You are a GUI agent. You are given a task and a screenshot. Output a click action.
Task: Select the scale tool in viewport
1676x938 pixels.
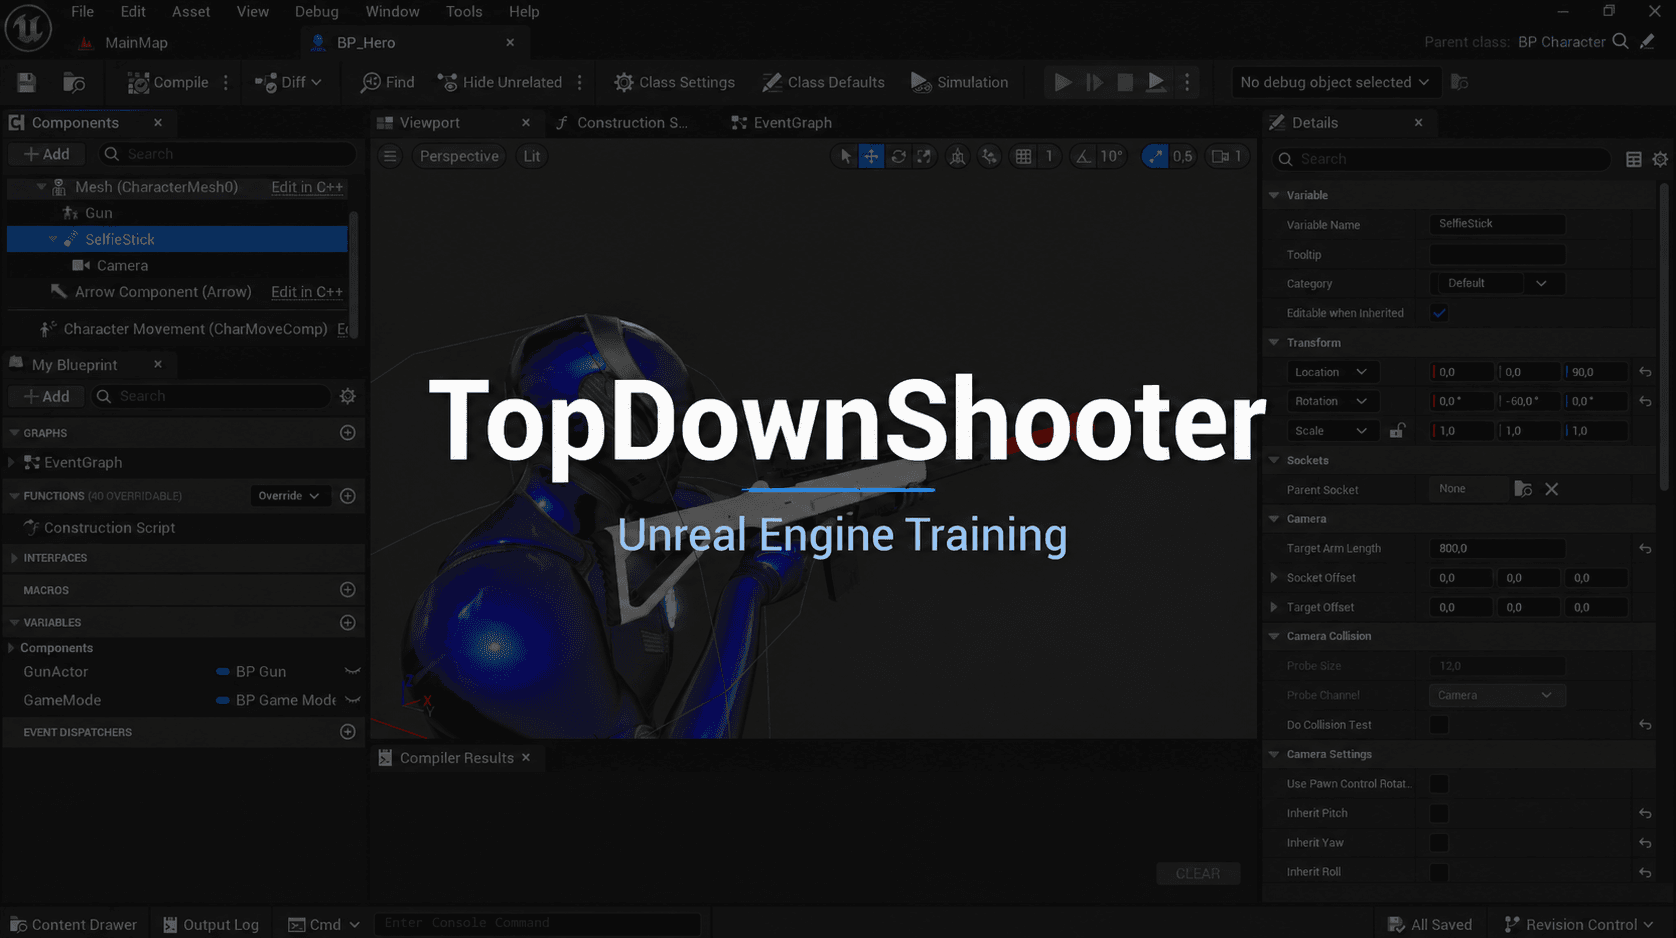tap(924, 156)
